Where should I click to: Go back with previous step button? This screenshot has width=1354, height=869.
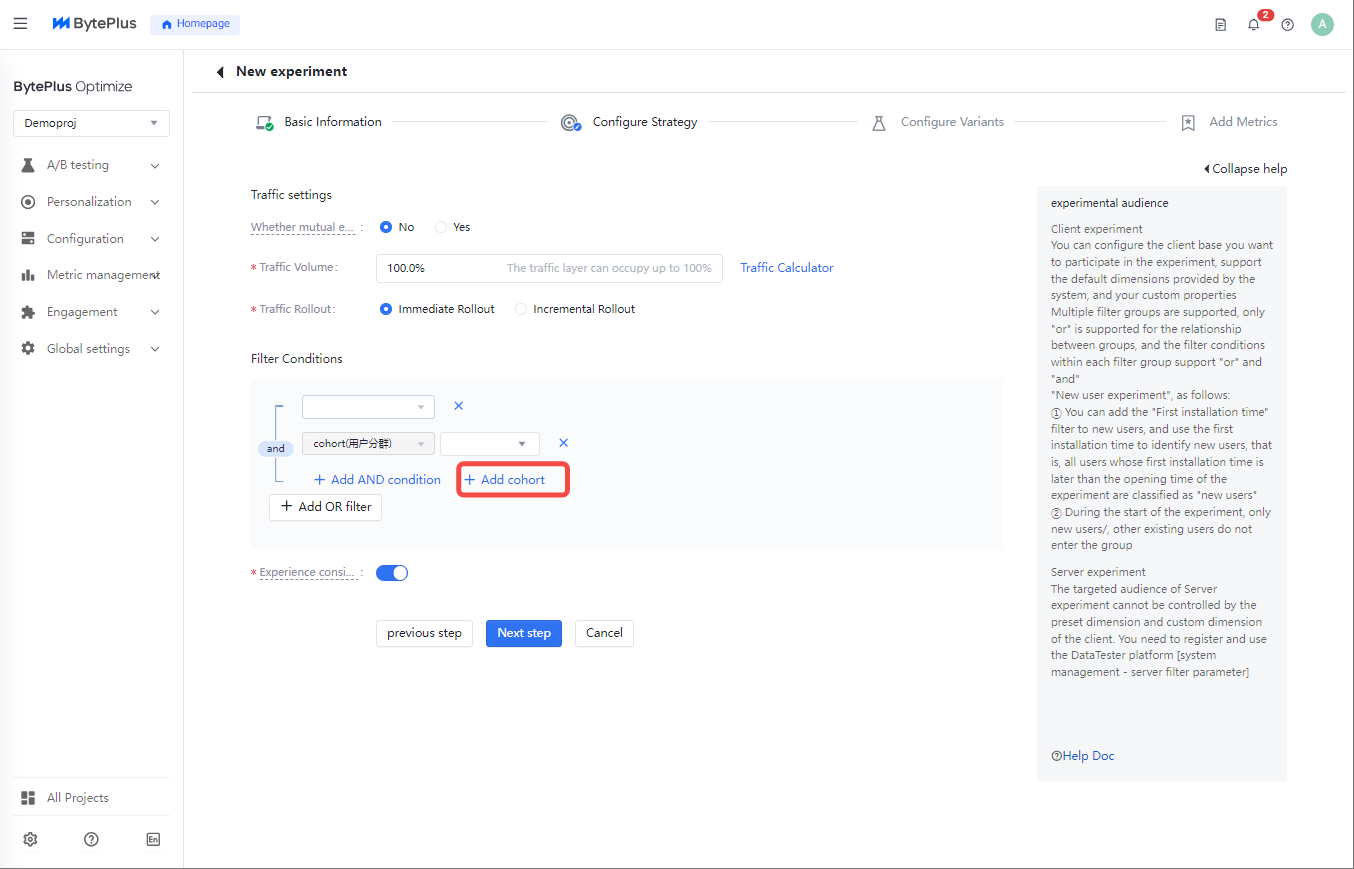pyautogui.click(x=424, y=633)
